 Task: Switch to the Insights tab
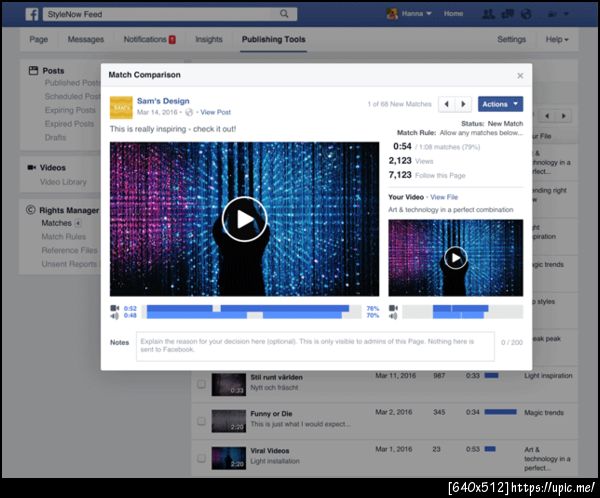pyautogui.click(x=209, y=39)
